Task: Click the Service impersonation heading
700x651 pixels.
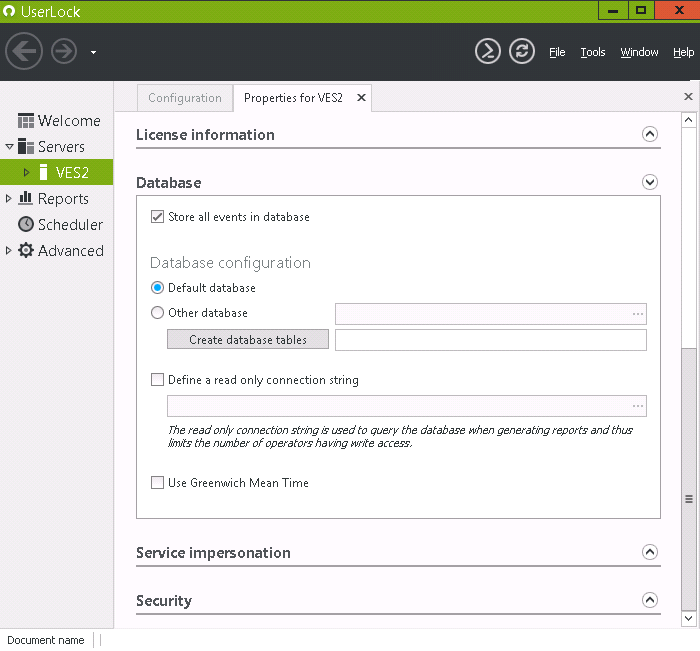Action: point(213,553)
